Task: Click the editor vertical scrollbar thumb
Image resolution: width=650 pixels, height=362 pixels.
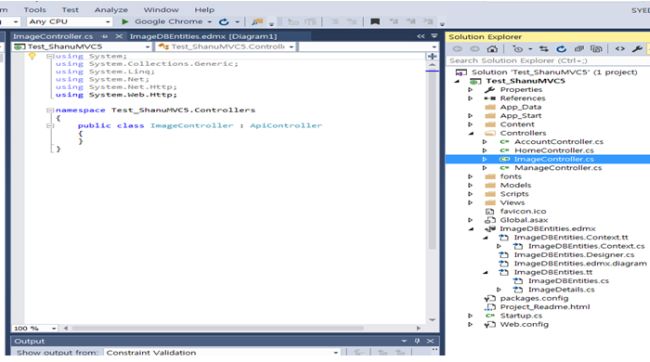Action: point(432,162)
